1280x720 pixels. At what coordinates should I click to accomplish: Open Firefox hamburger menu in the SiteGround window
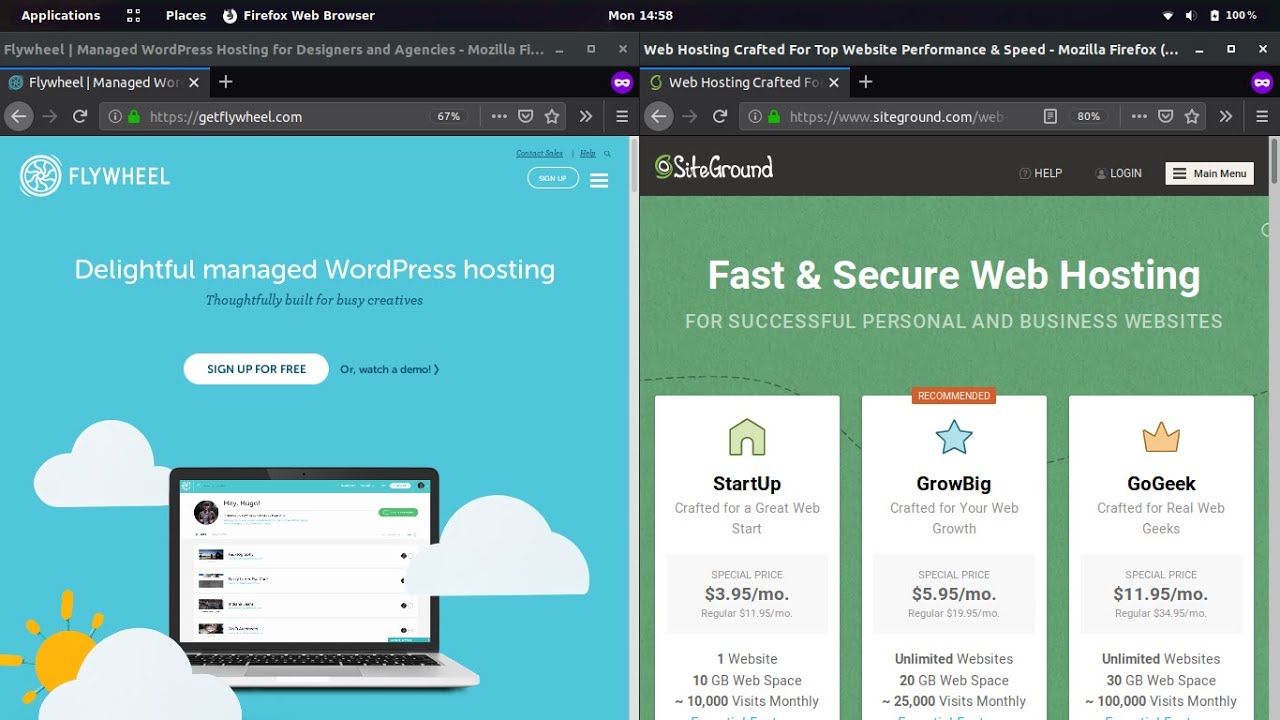pyautogui.click(x=1261, y=116)
